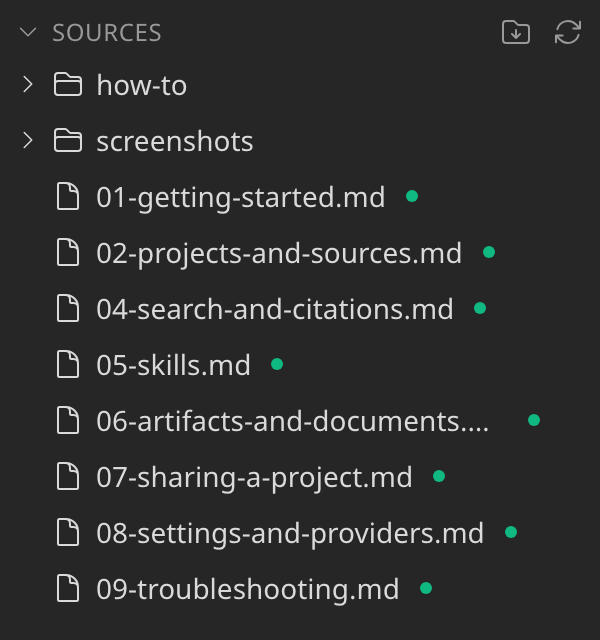Click green status dot of 04-search-and-citations.md
The image size is (600, 640).
[x=480, y=308]
